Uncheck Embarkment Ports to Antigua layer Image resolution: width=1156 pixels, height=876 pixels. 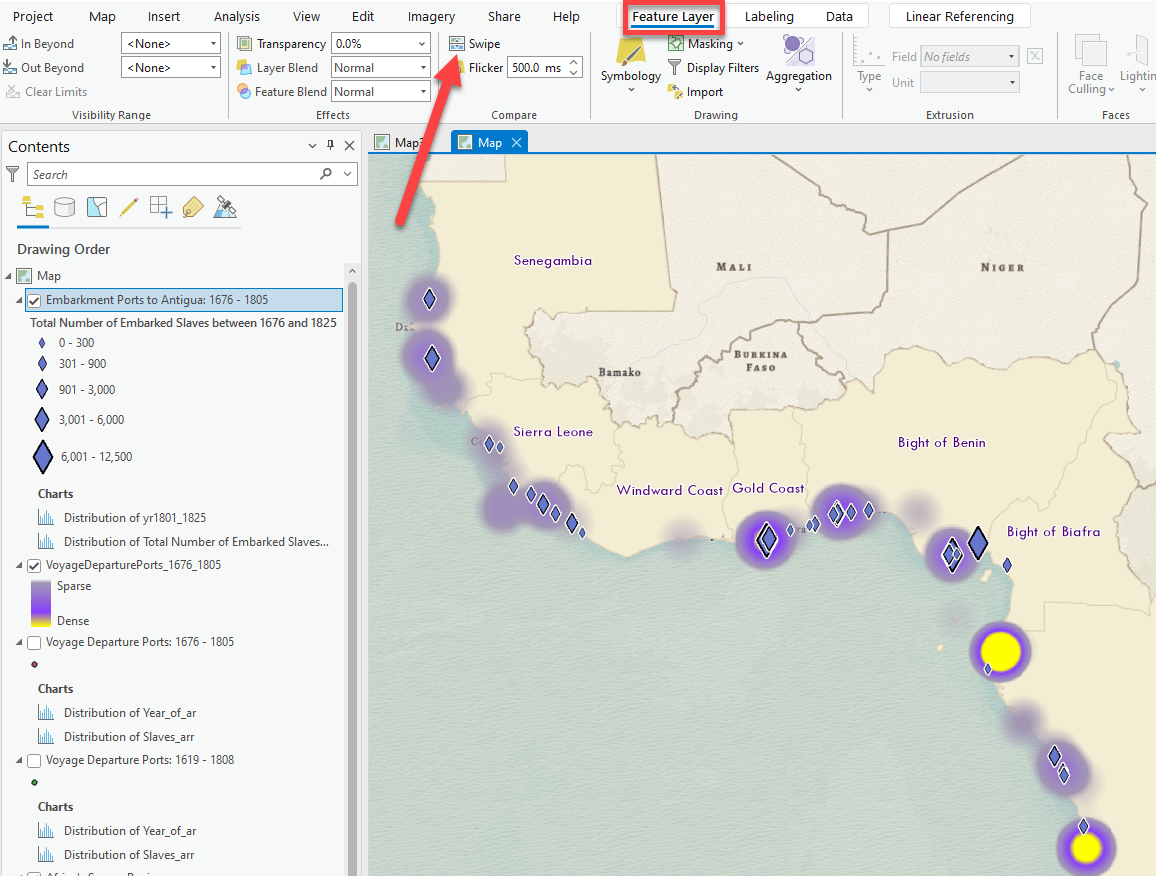click(34, 300)
